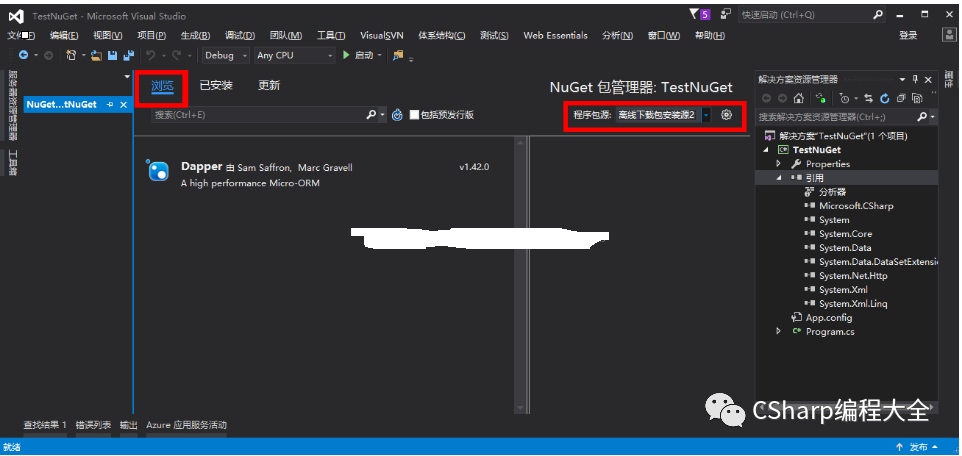
Task: Start debugging with the green play arrow
Action: pos(346,55)
